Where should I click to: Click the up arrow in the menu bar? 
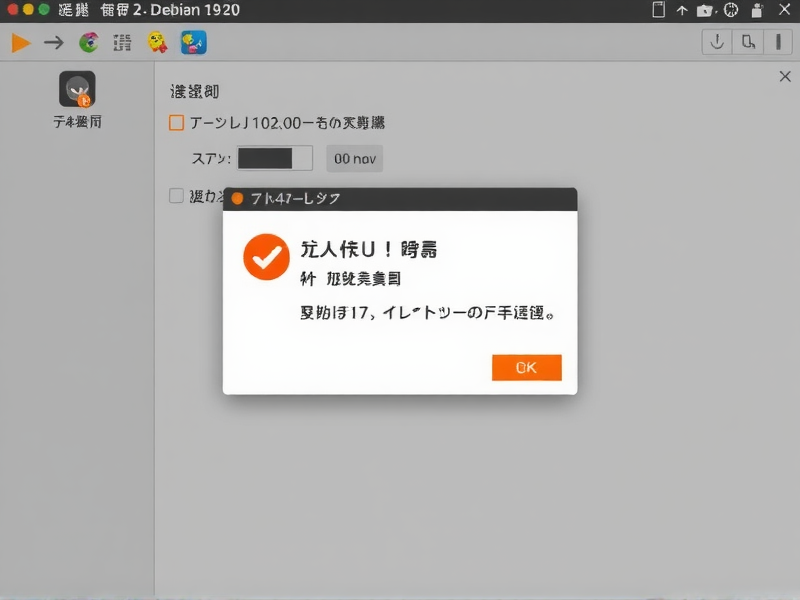click(x=682, y=10)
